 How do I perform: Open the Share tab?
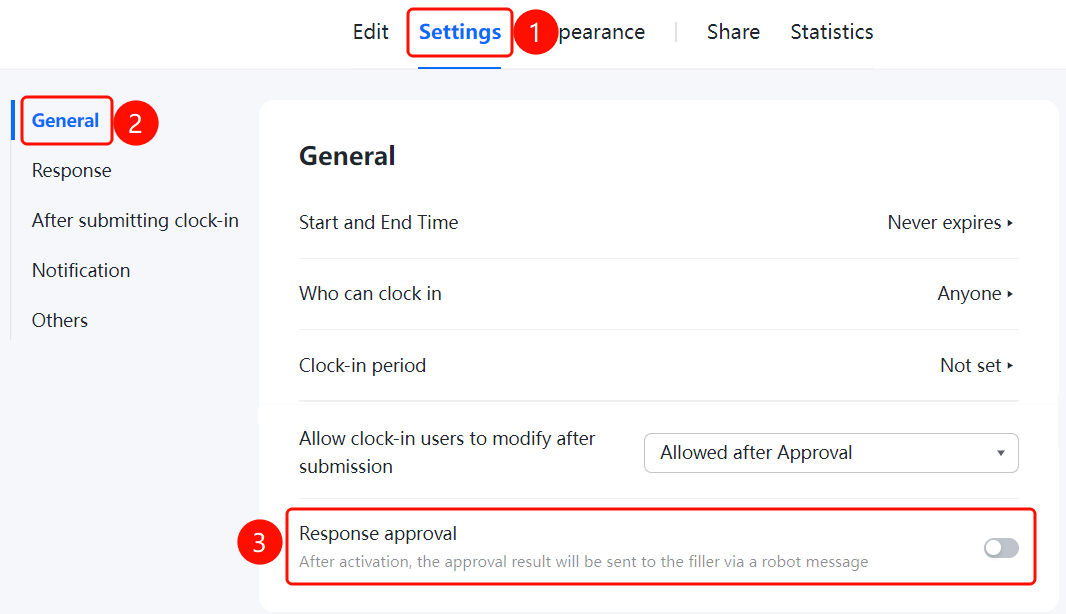[733, 32]
